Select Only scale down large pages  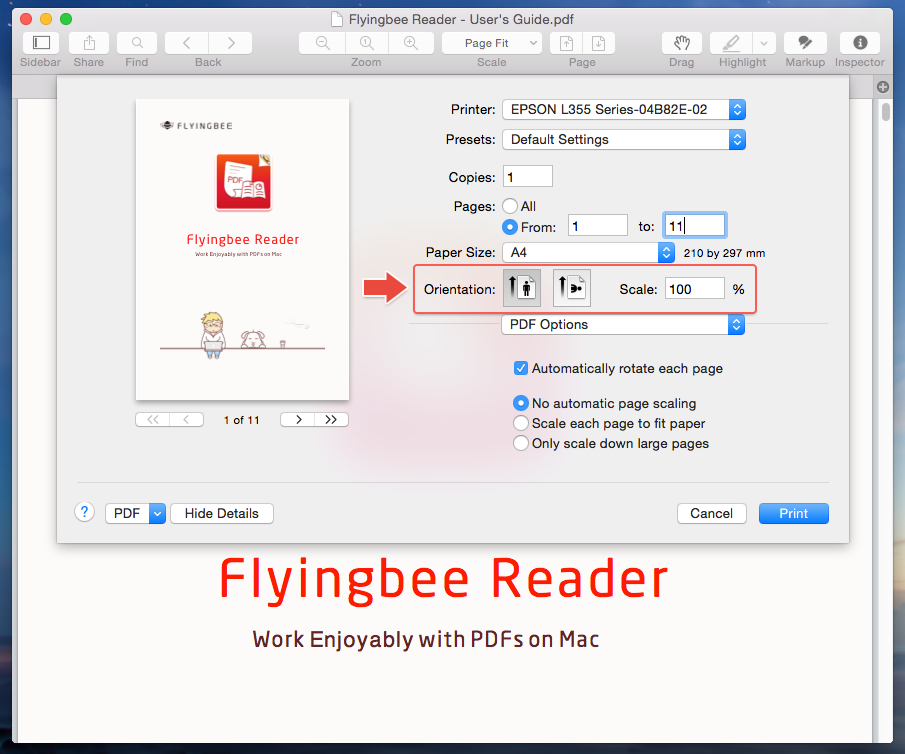(521, 443)
